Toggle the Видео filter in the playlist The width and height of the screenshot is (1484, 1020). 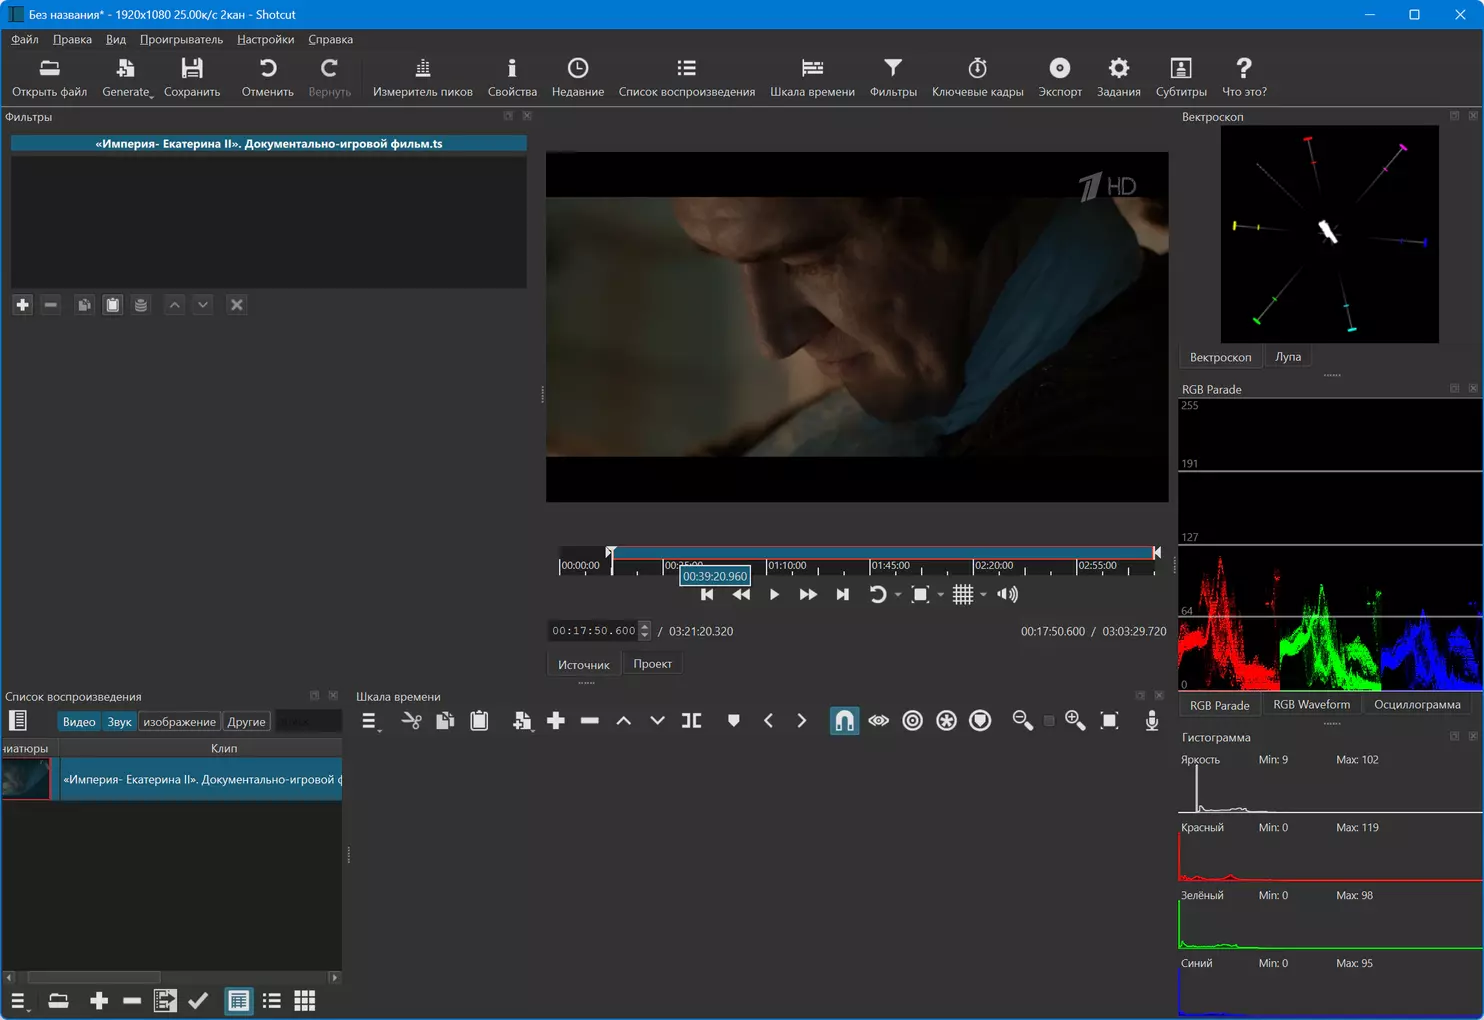[79, 722]
